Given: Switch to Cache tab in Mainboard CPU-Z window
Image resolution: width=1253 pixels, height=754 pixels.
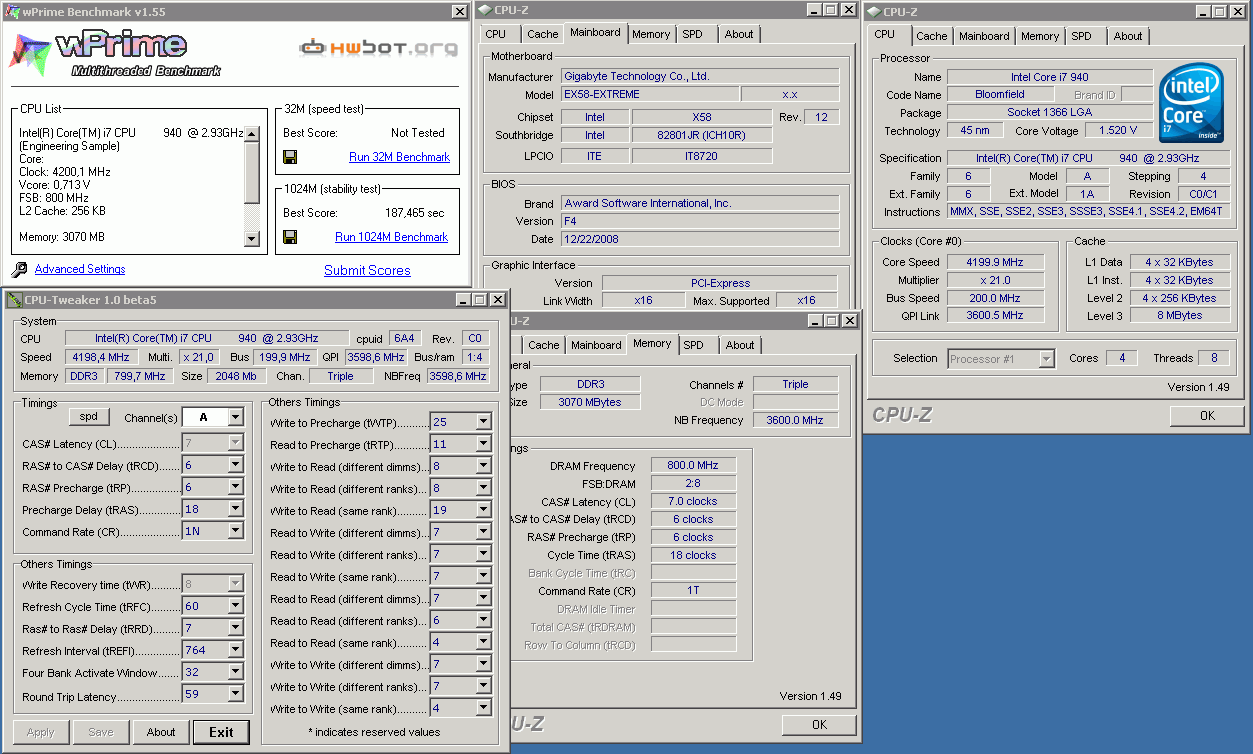Looking at the screenshot, I should (543, 34).
